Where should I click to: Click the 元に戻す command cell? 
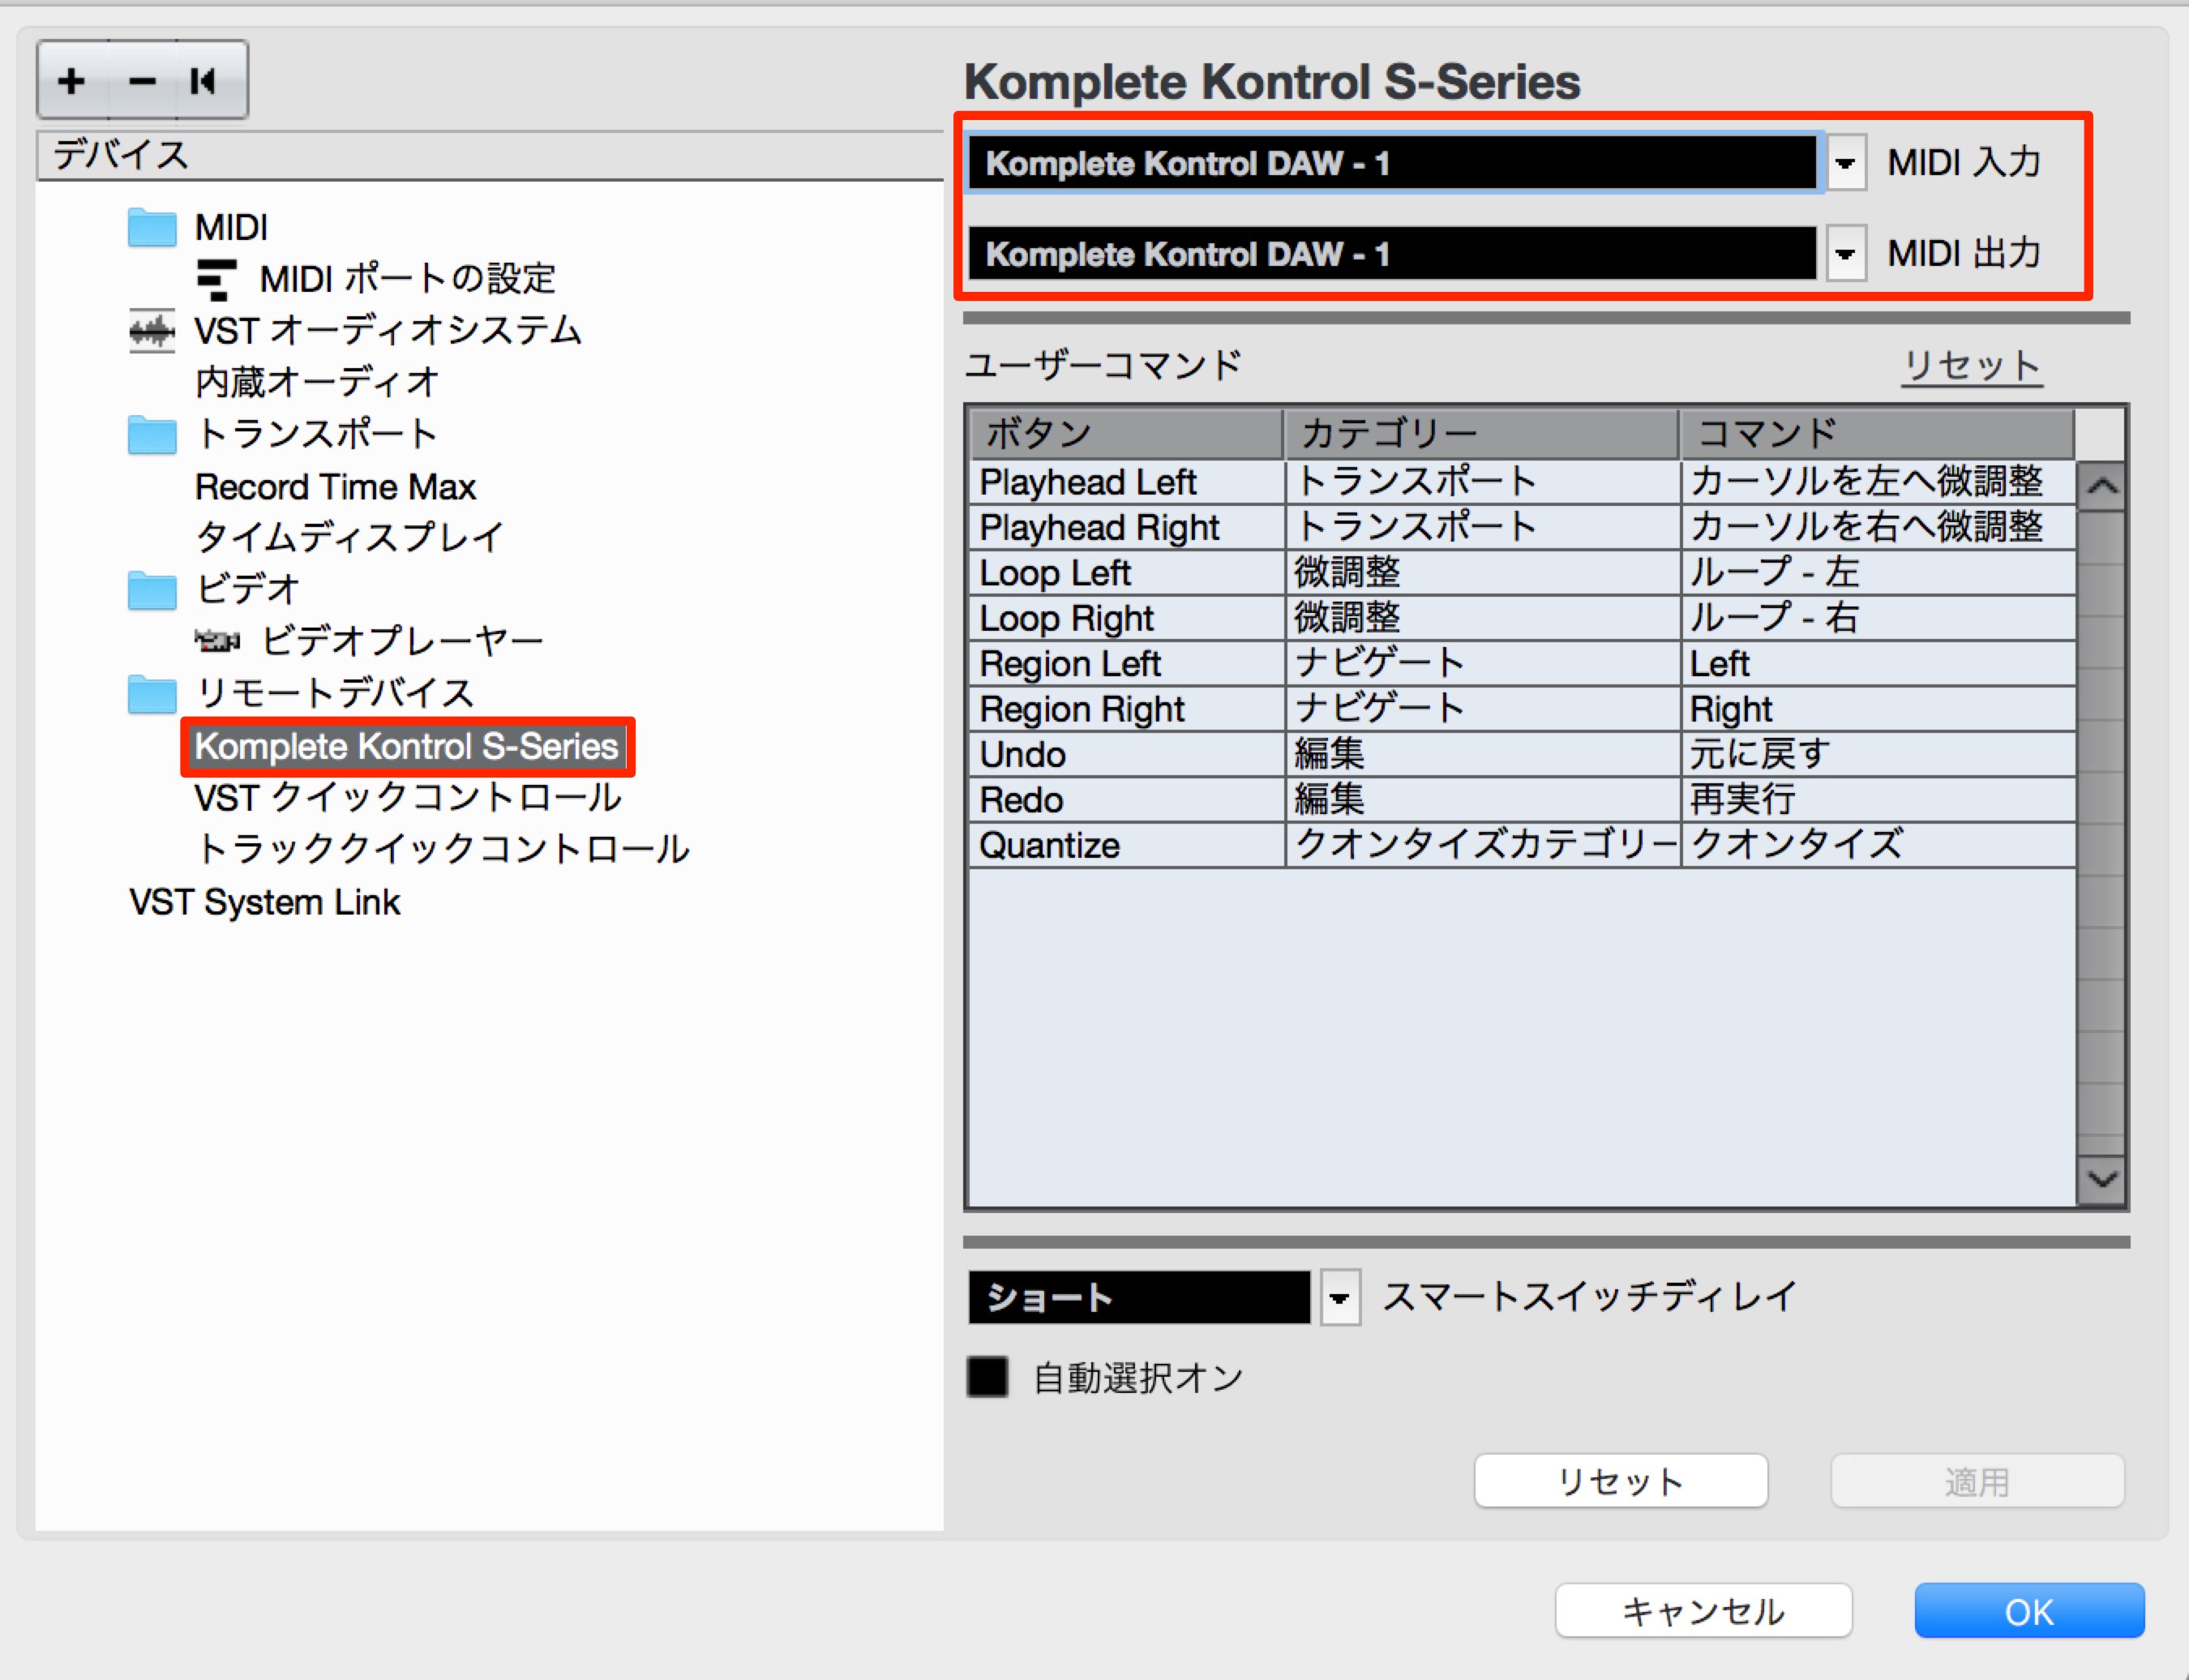(1879, 755)
